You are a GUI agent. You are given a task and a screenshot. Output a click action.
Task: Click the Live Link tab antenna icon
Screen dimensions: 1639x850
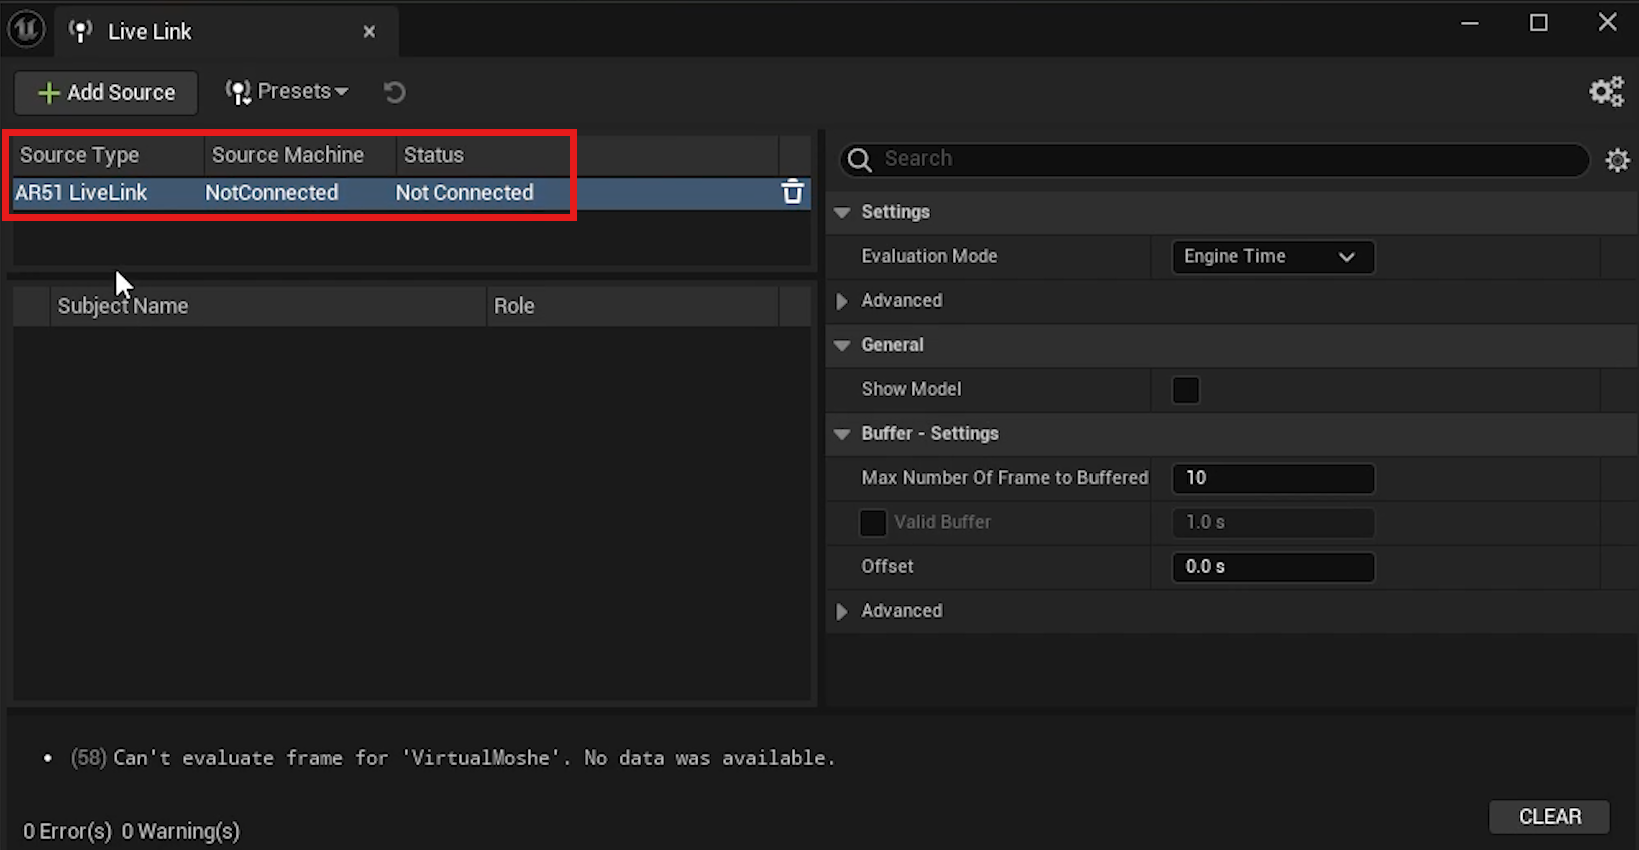[x=80, y=32]
